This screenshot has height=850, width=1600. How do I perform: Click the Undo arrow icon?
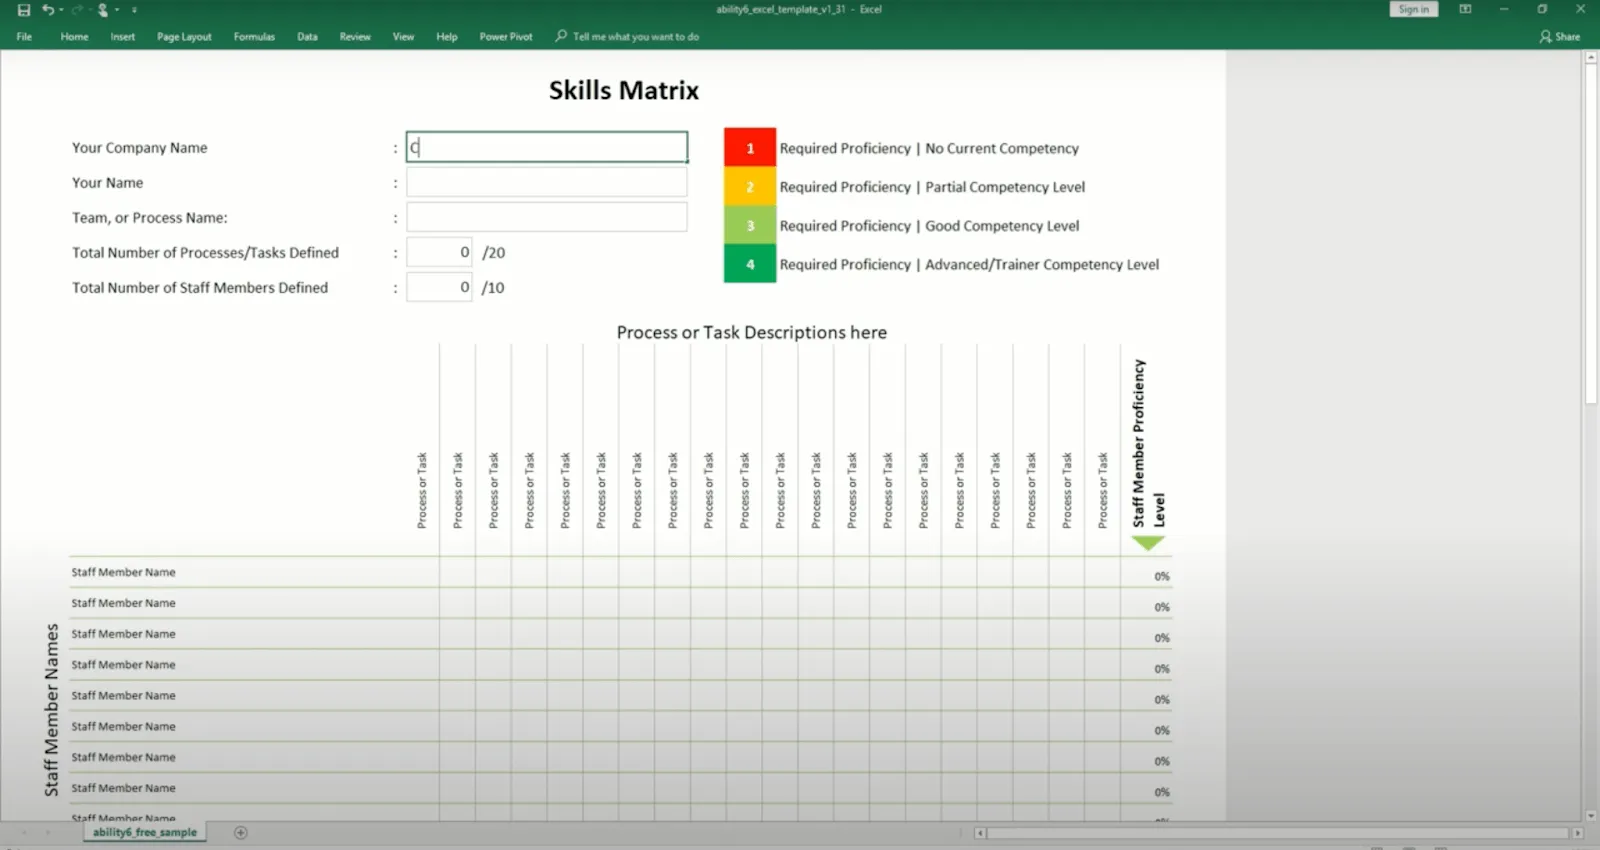[48, 10]
